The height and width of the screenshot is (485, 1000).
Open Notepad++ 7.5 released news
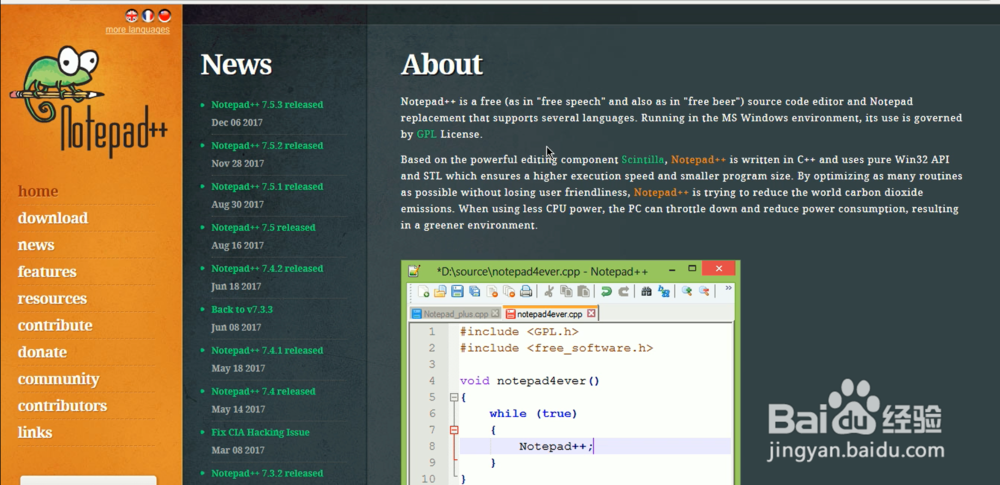(x=263, y=227)
